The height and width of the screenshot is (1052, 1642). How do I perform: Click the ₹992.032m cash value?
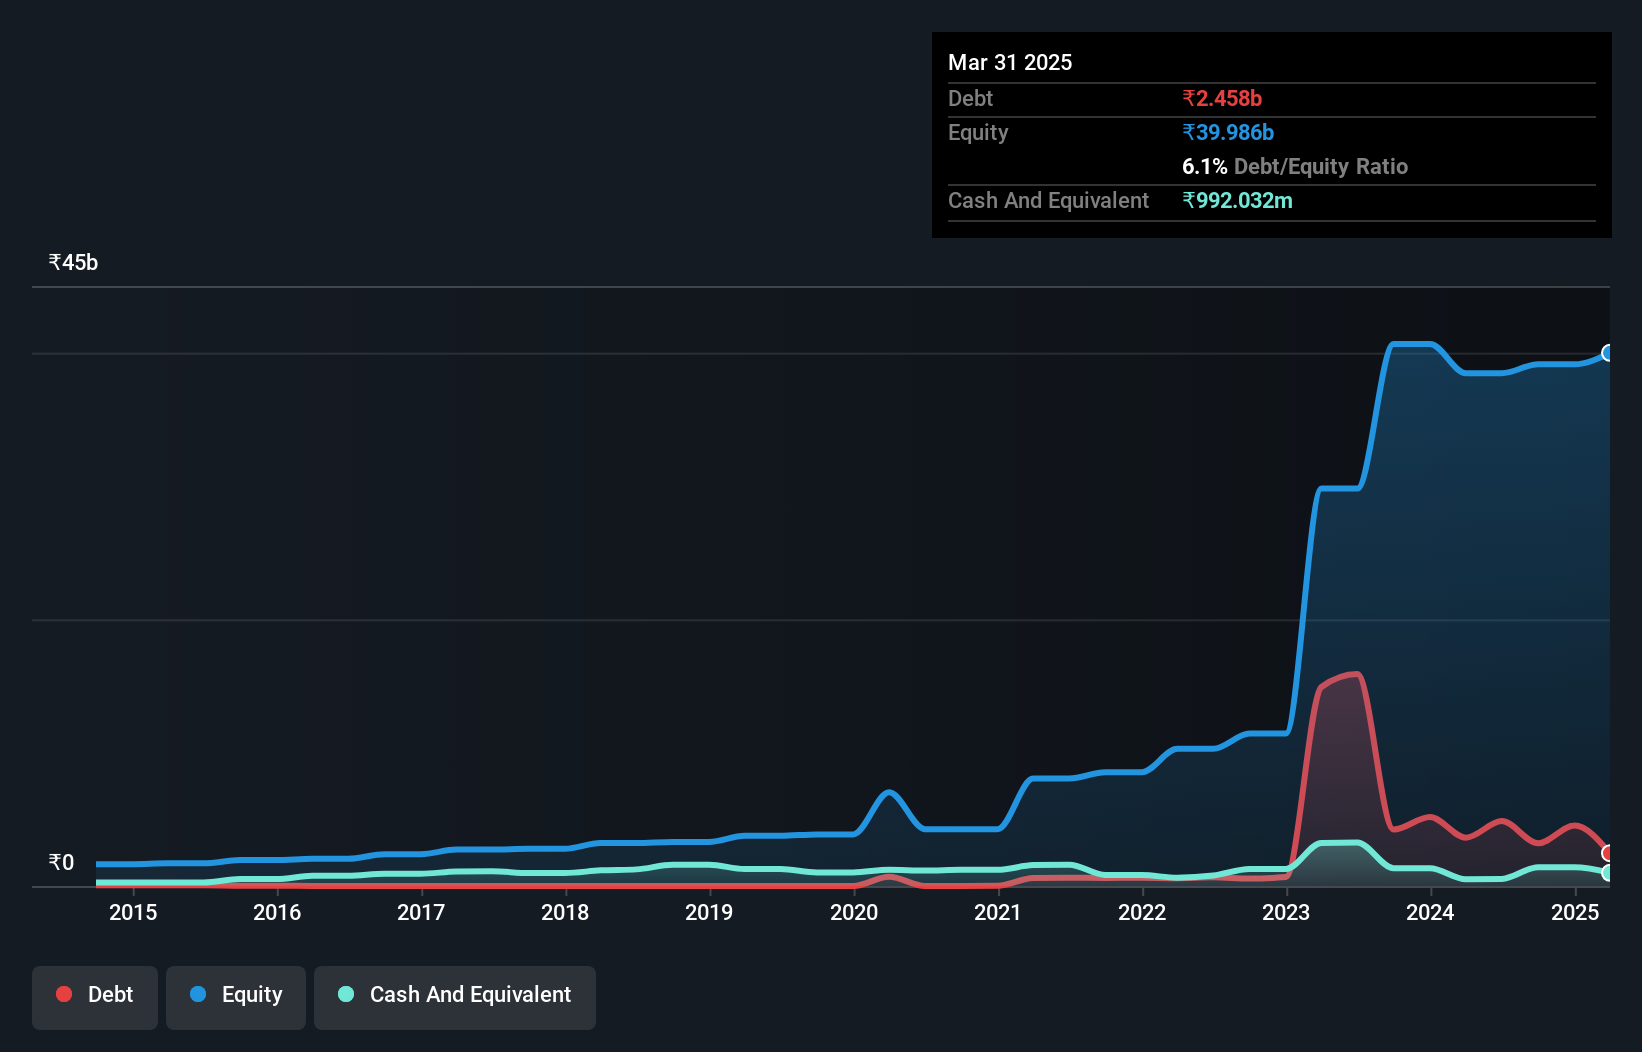(1237, 200)
